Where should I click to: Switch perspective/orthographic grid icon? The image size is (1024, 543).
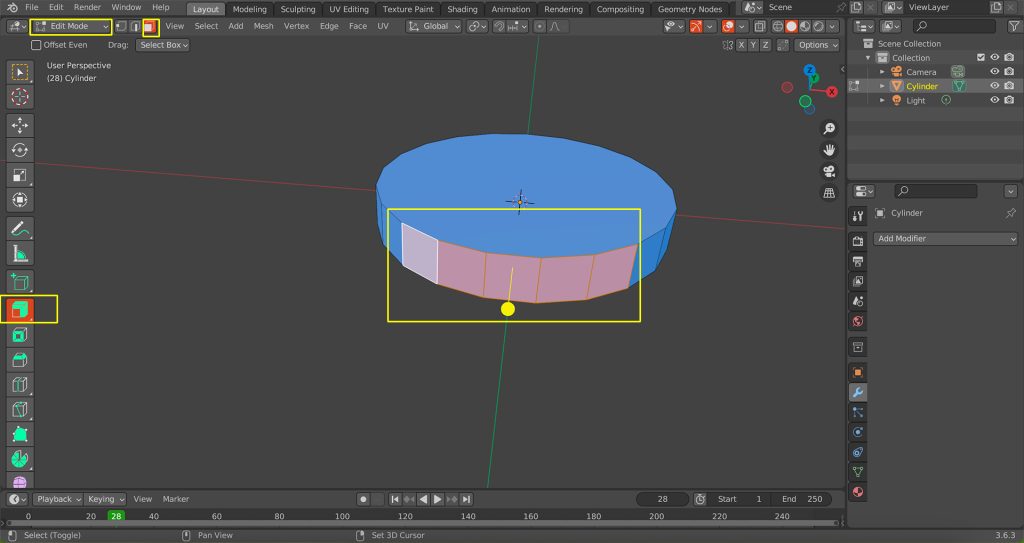click(x=829, y=193)
